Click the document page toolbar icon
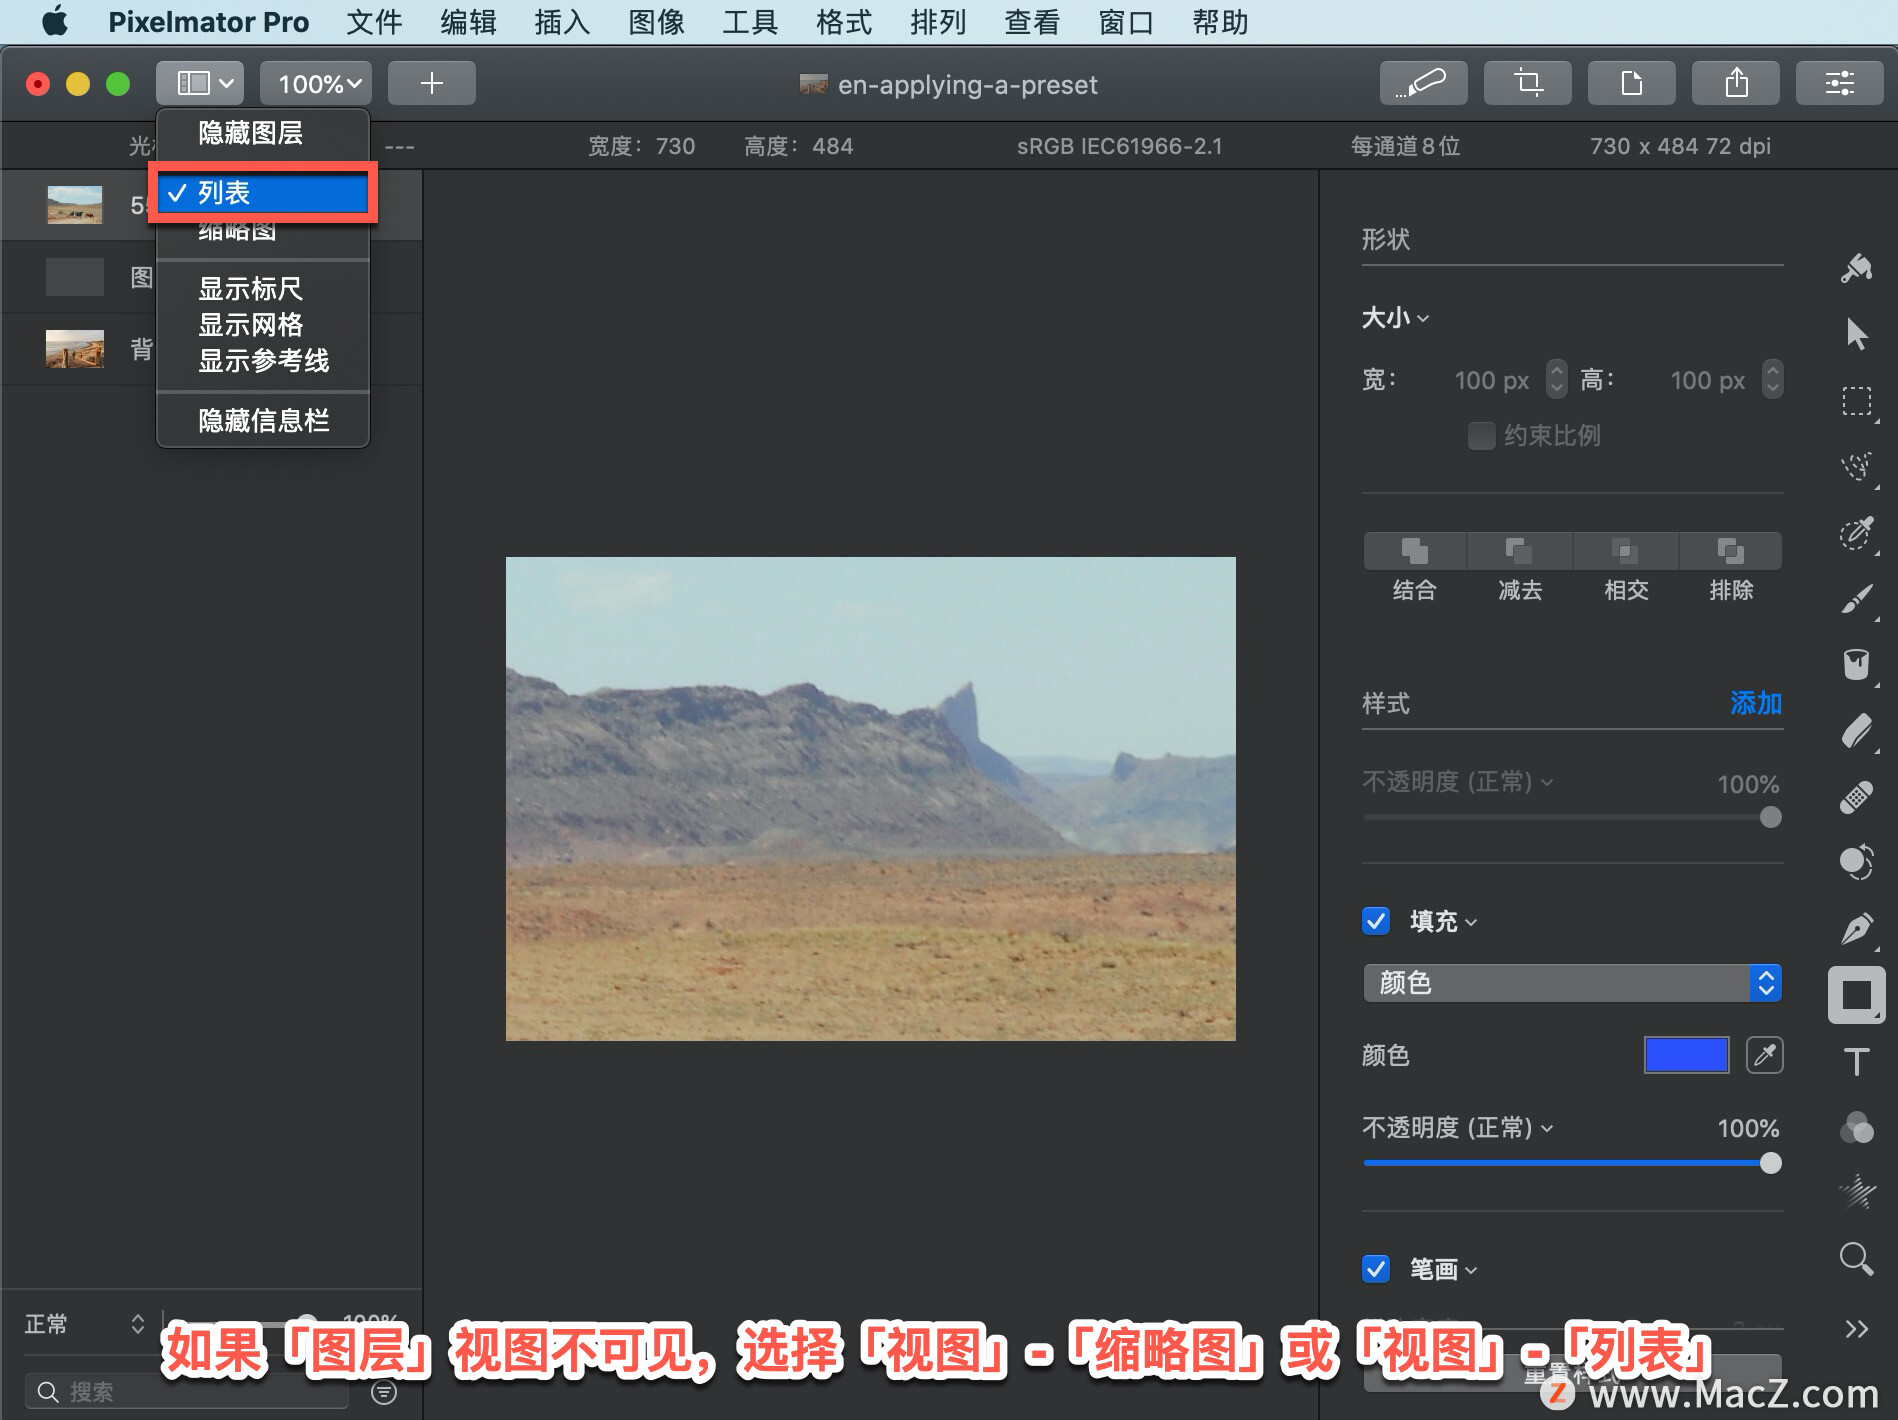Screen dimensions: 1898x1420 pos(1631,83)
